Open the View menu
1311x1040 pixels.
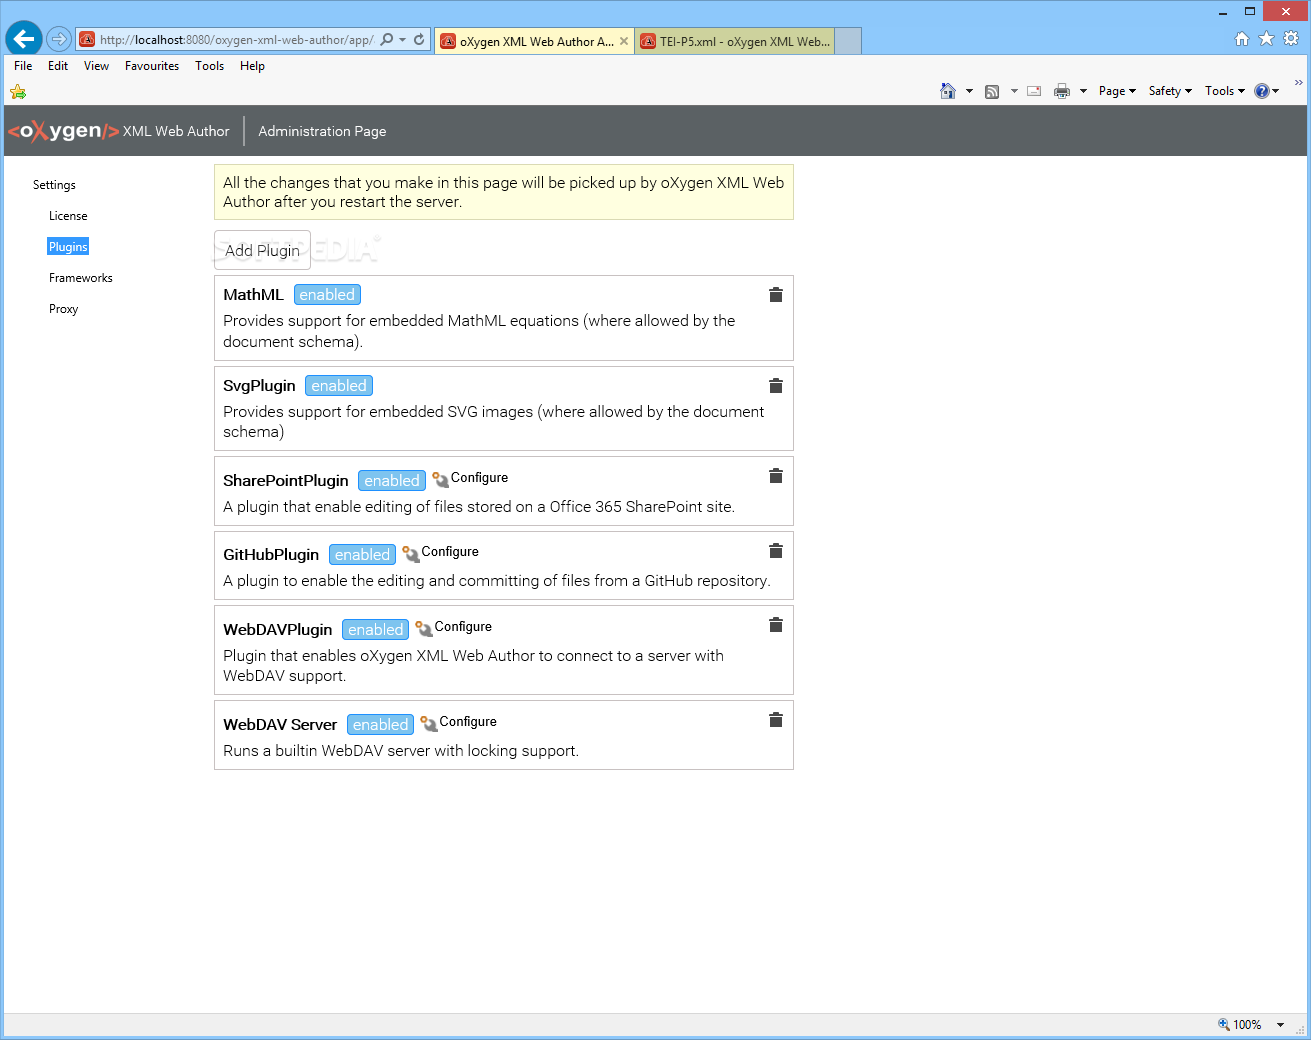[x=96, y=66]
